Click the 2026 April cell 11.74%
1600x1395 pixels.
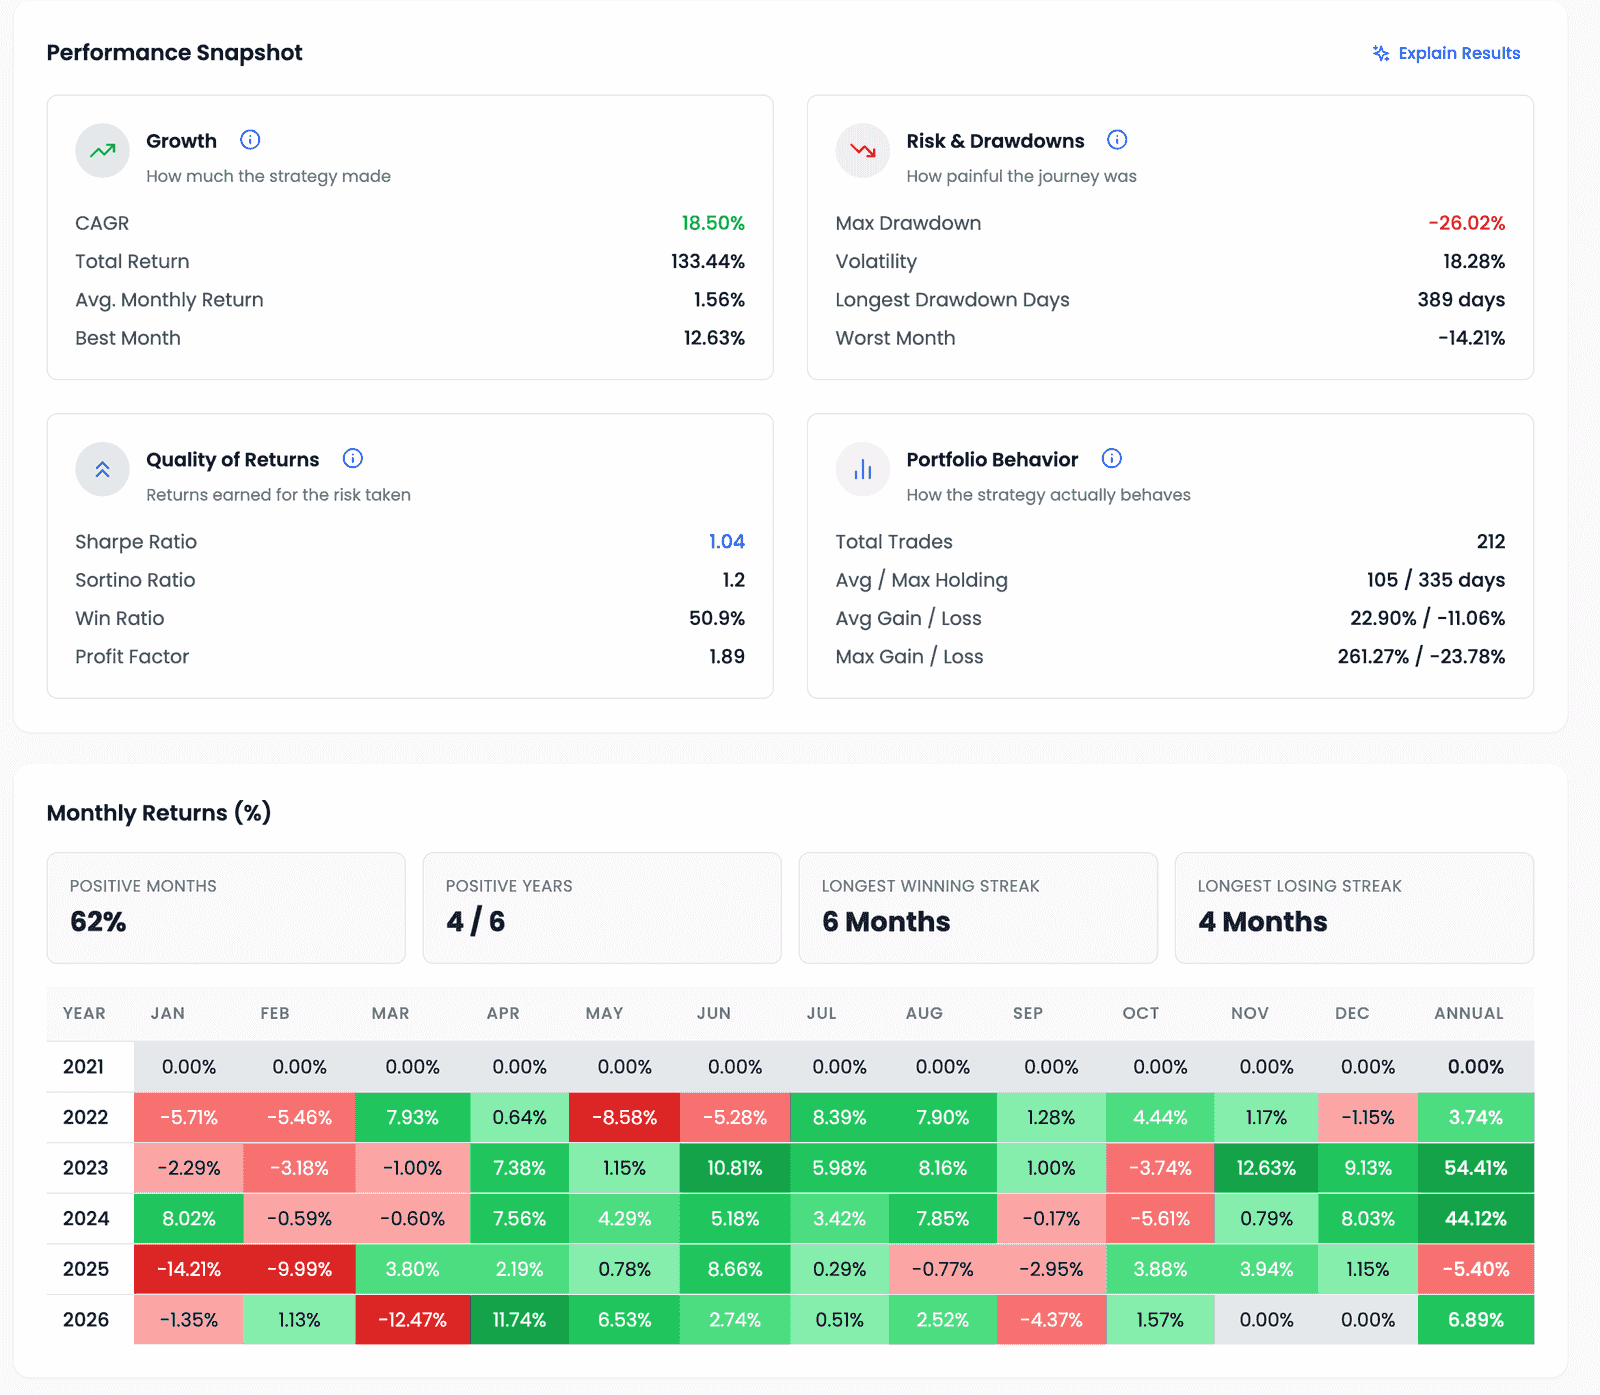(x=520, y=1319)
